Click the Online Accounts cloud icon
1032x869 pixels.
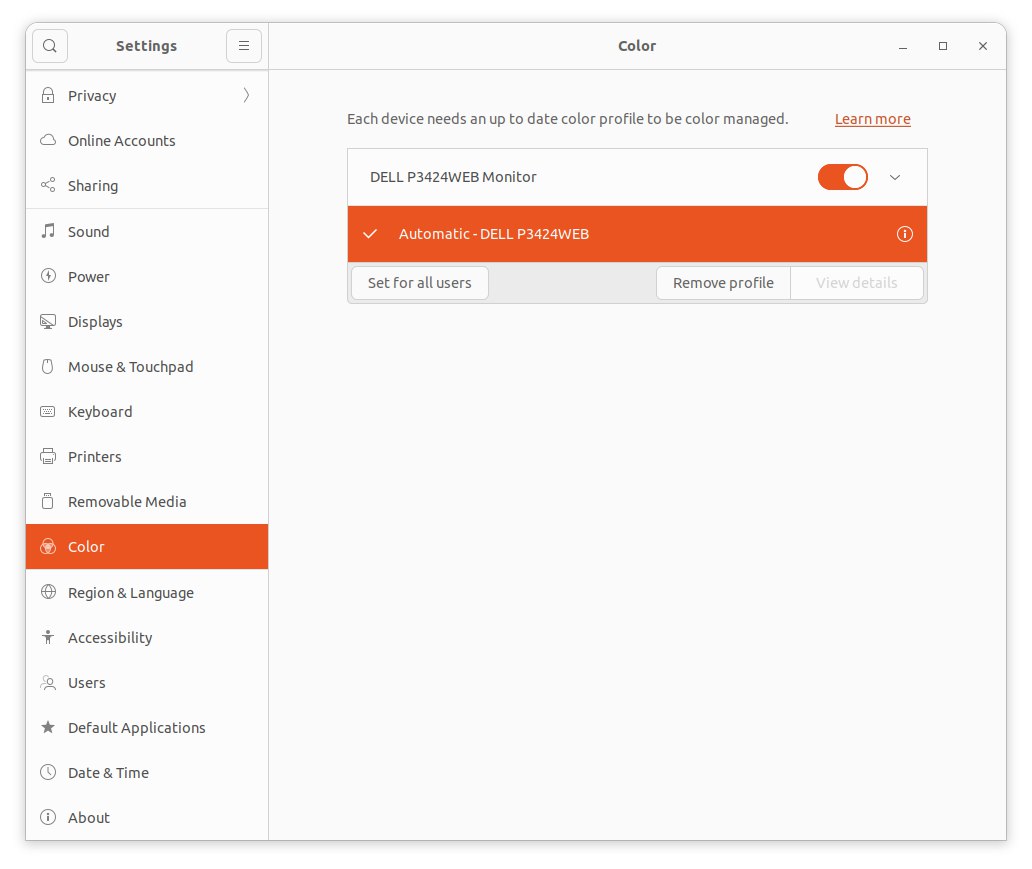tap(48, 140)
